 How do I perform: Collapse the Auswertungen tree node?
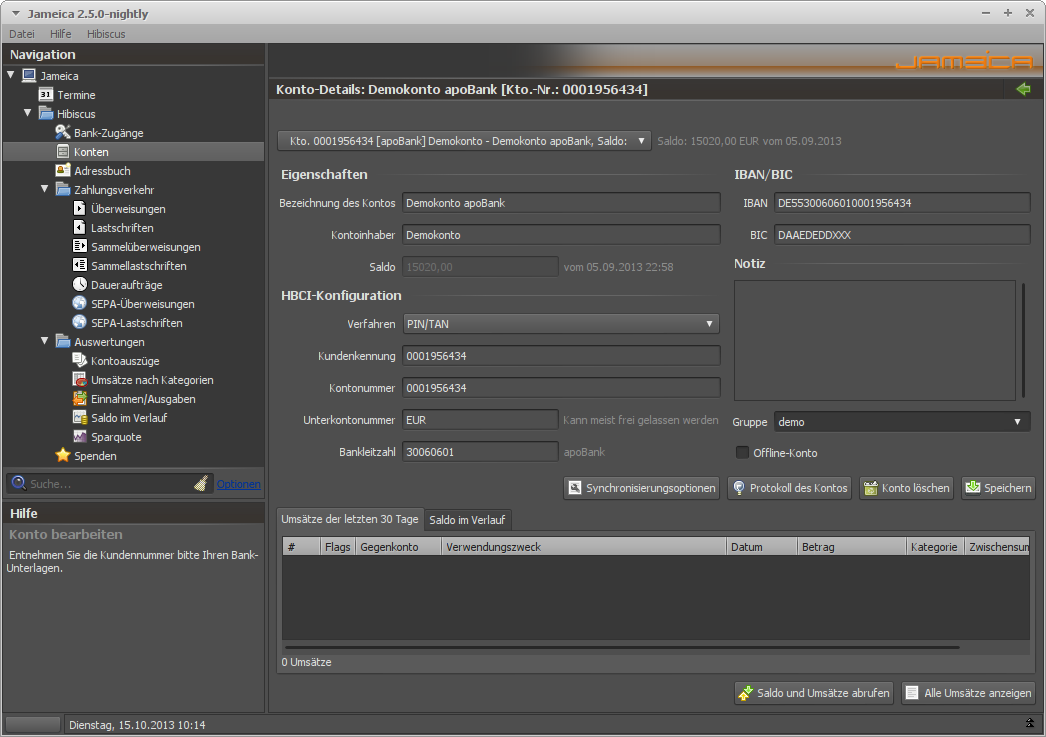tap(45, 341)
